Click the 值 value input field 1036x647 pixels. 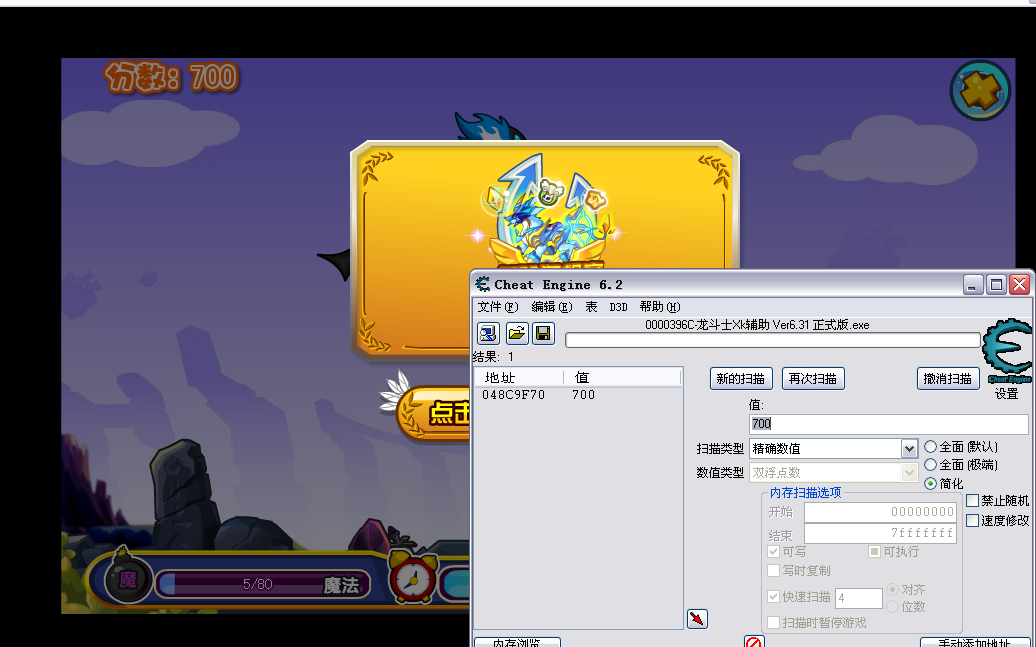(x=889, y=424)
